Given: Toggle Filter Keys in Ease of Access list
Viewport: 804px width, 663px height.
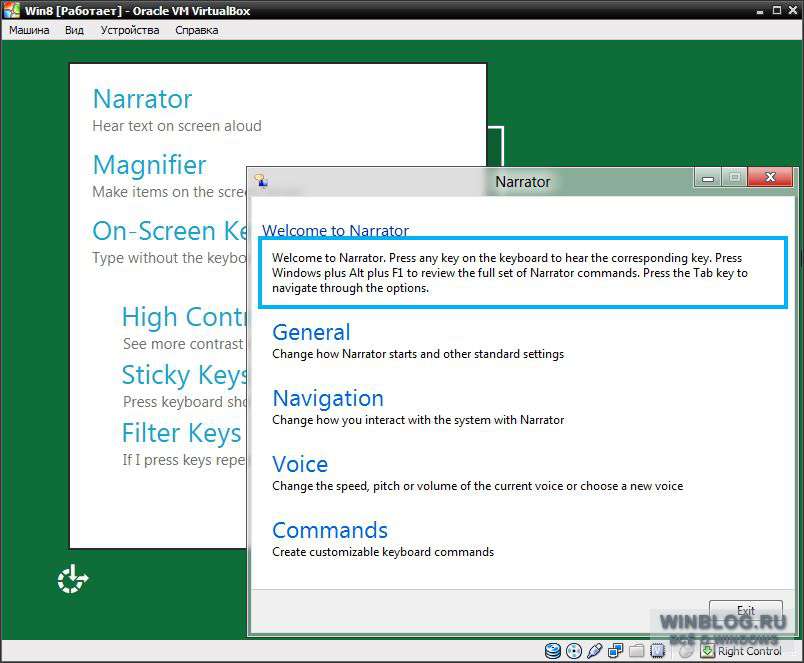Looking at the screenshot, I should (182, 433).
